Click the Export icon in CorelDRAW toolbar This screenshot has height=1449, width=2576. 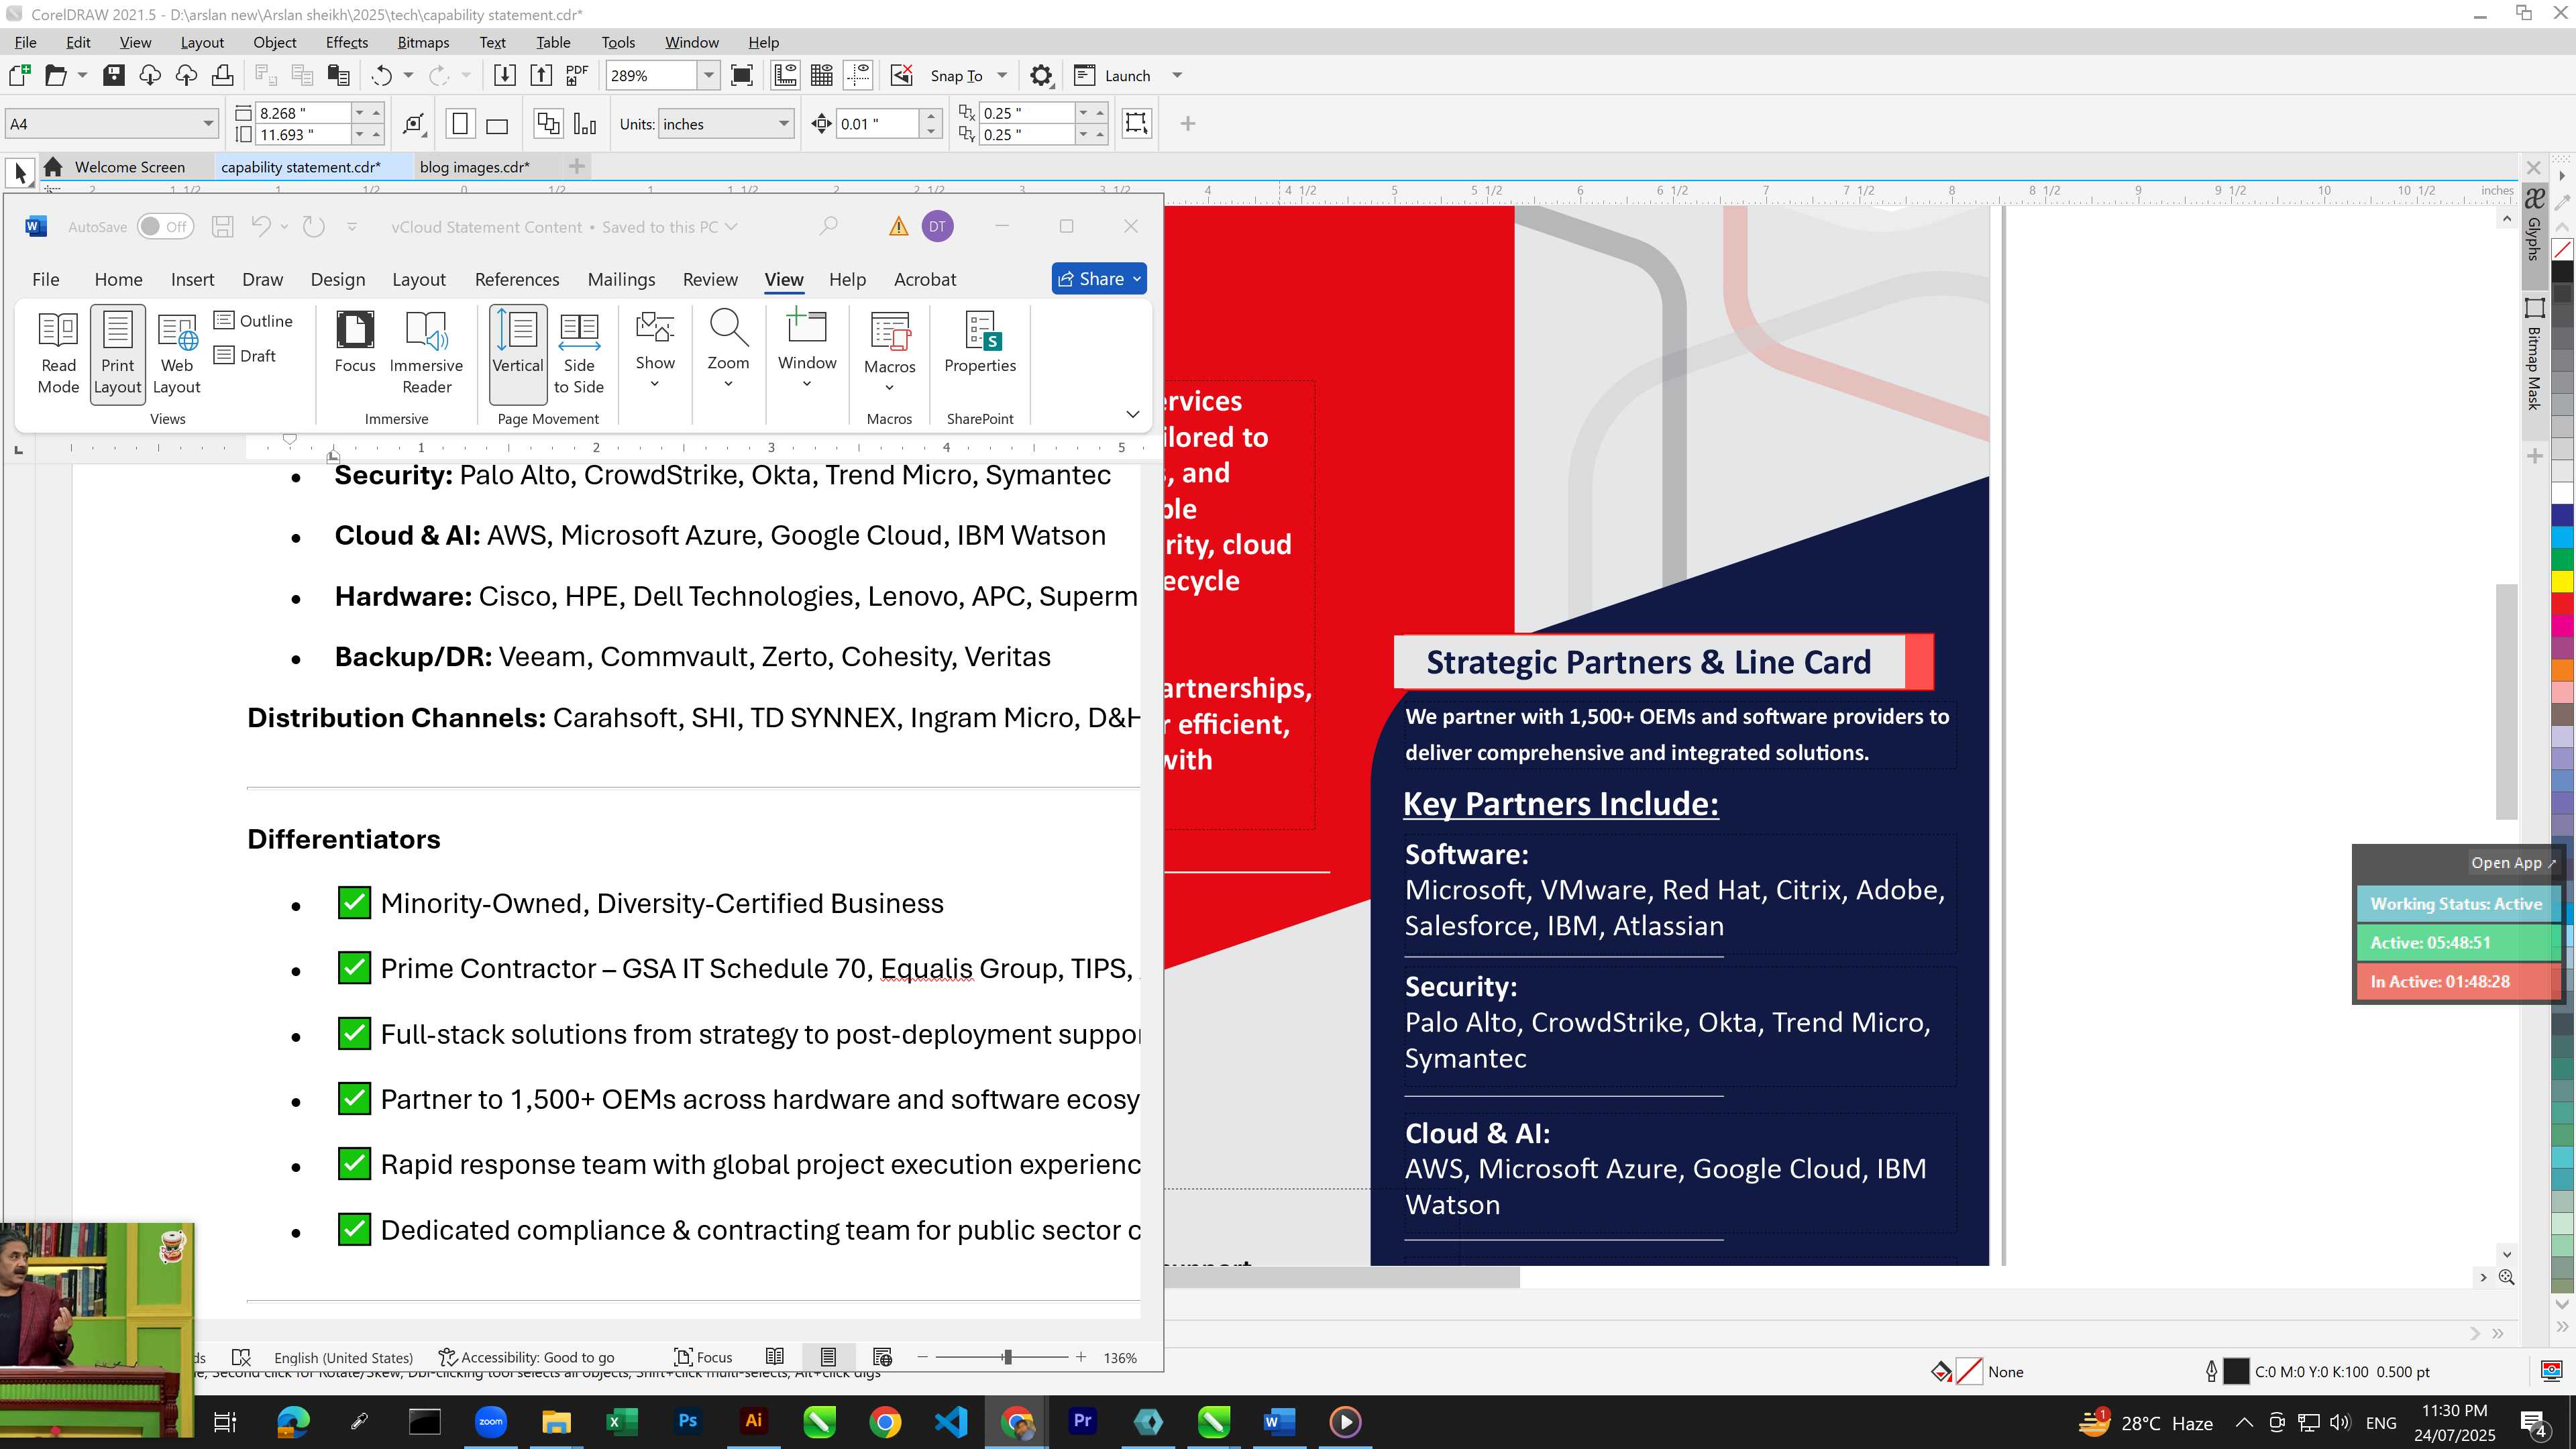[541, 76]
